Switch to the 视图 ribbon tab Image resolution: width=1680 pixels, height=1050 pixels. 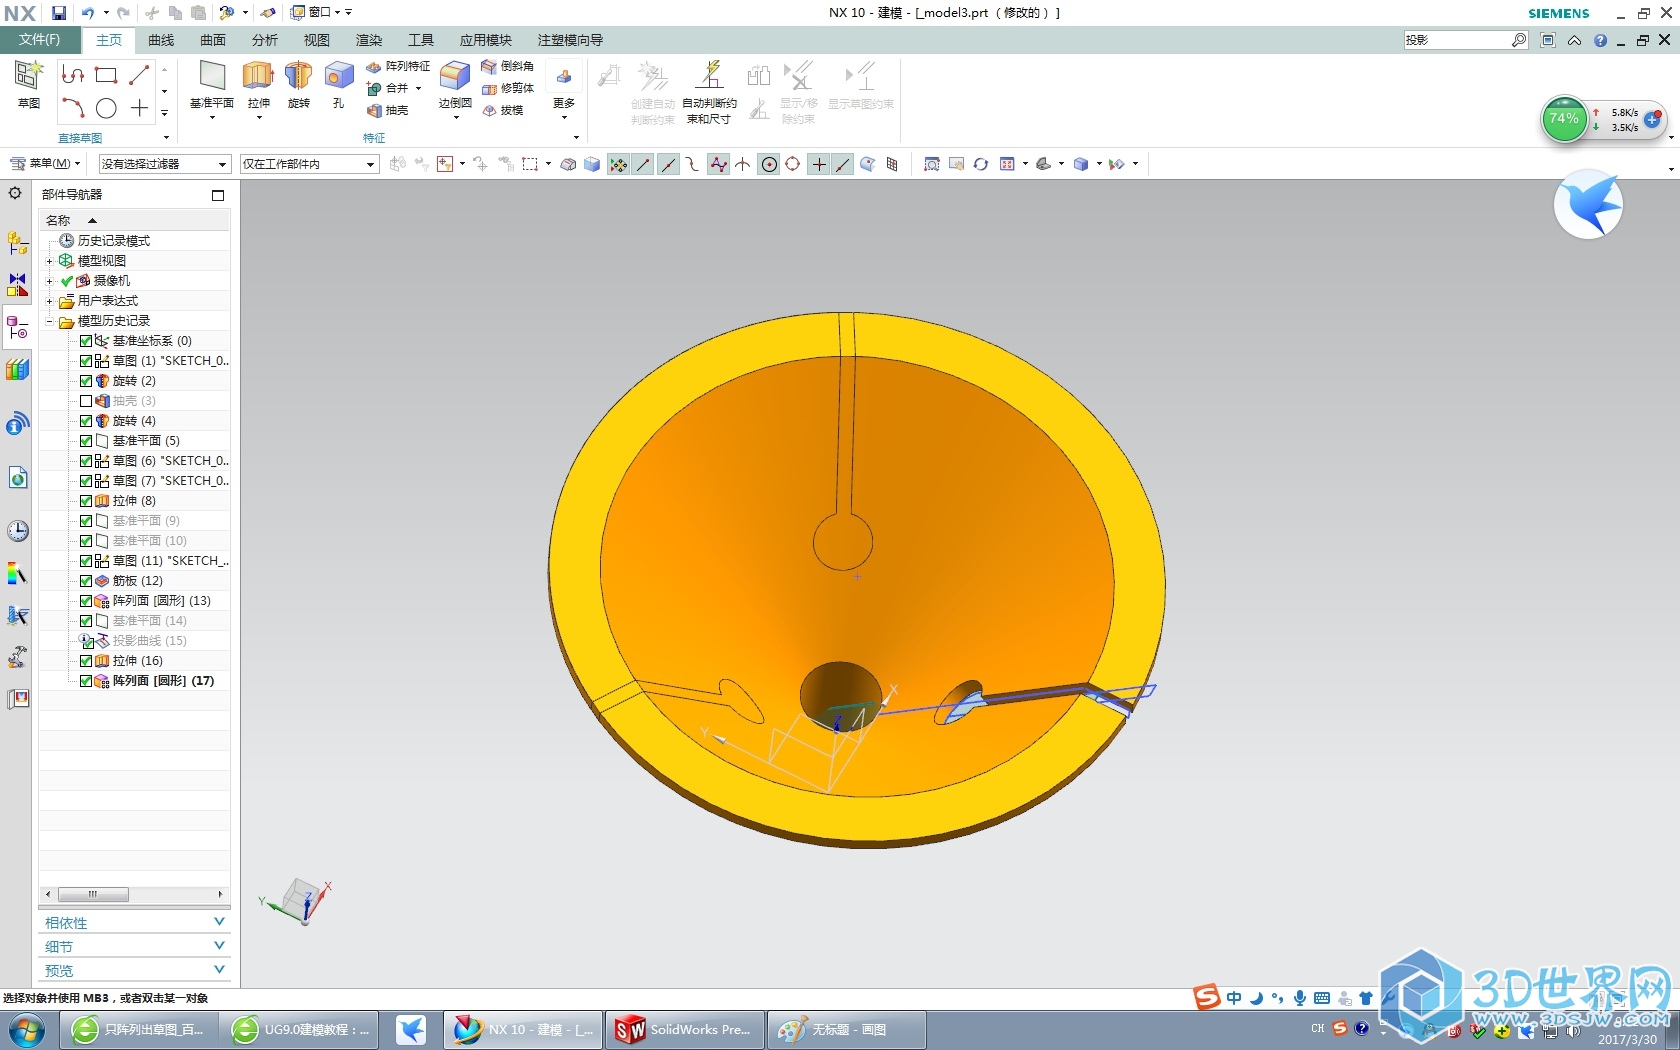317,40
